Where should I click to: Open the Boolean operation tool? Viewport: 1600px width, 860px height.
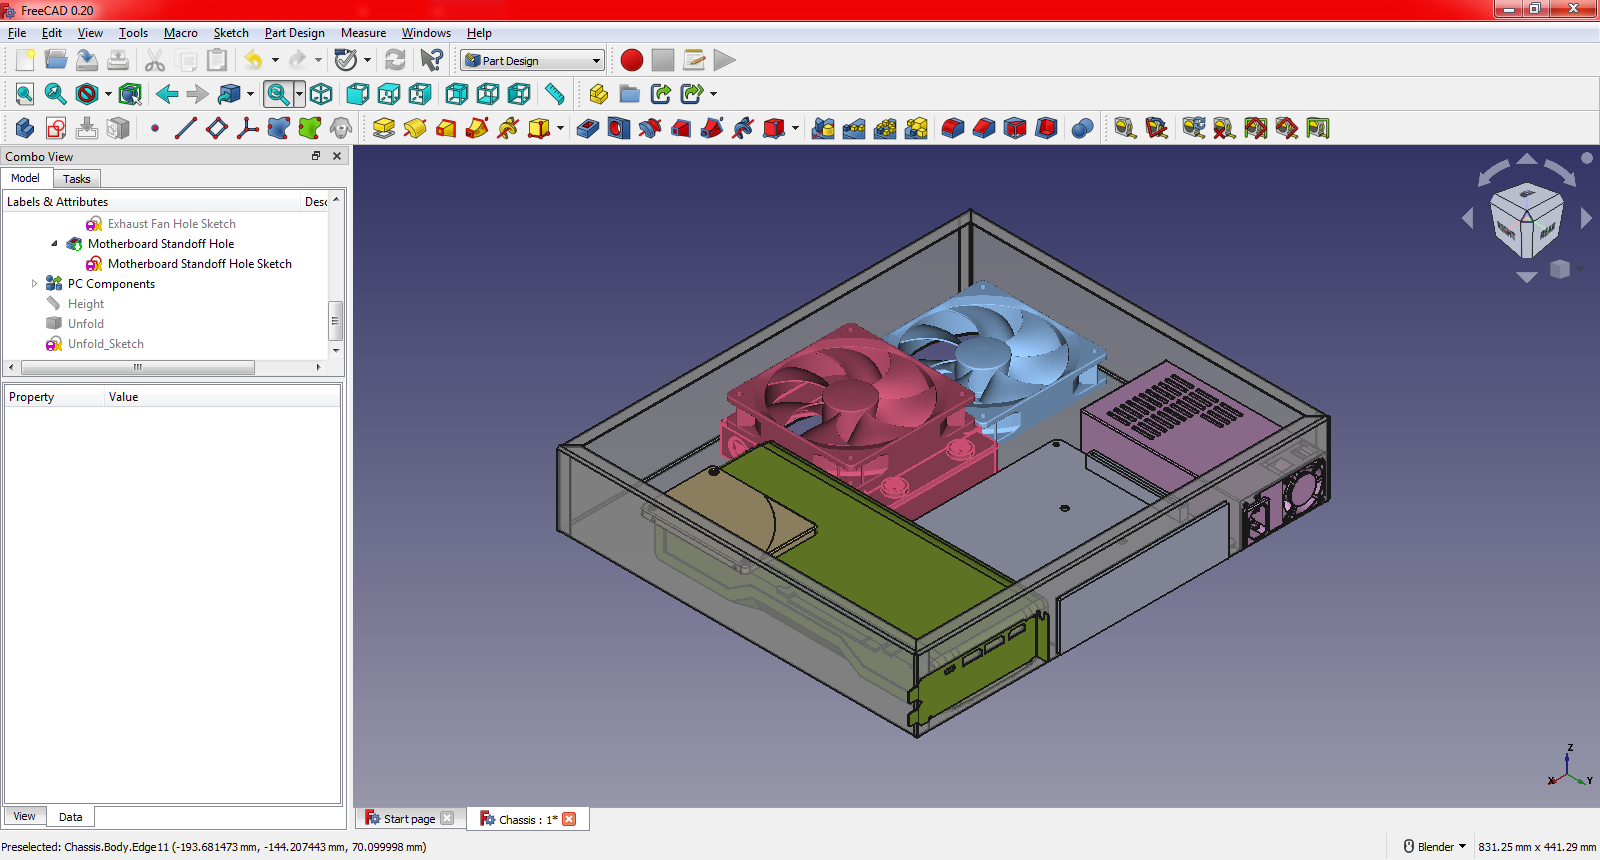pyautogui.click(x=1082, y=128)
